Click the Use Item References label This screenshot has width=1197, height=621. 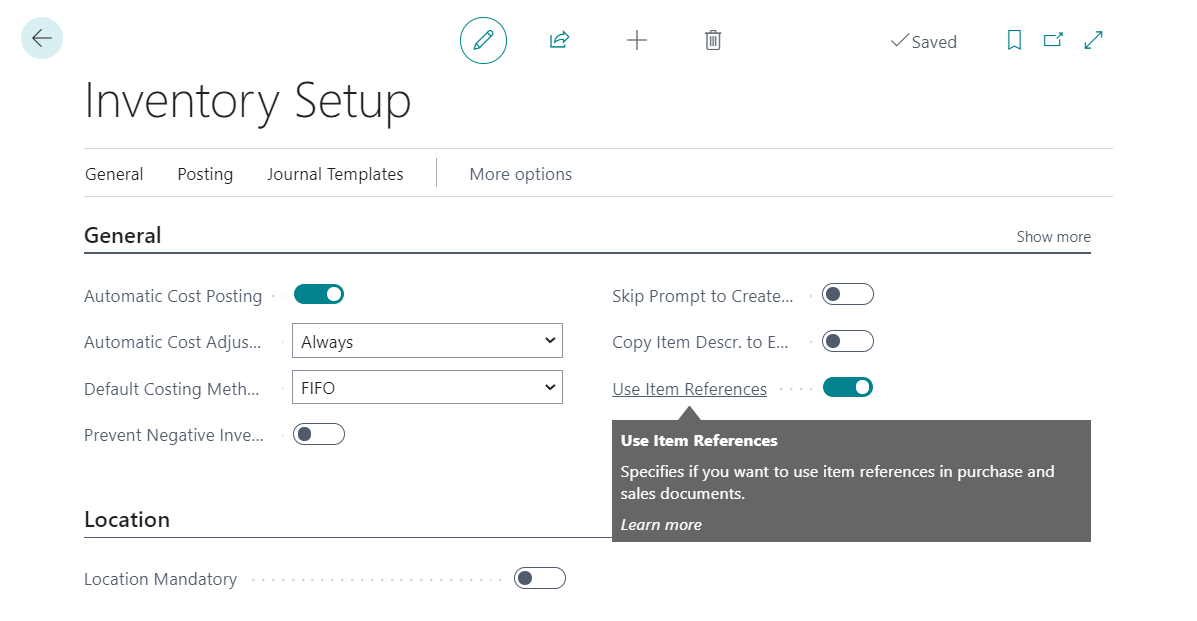point(689,389)
